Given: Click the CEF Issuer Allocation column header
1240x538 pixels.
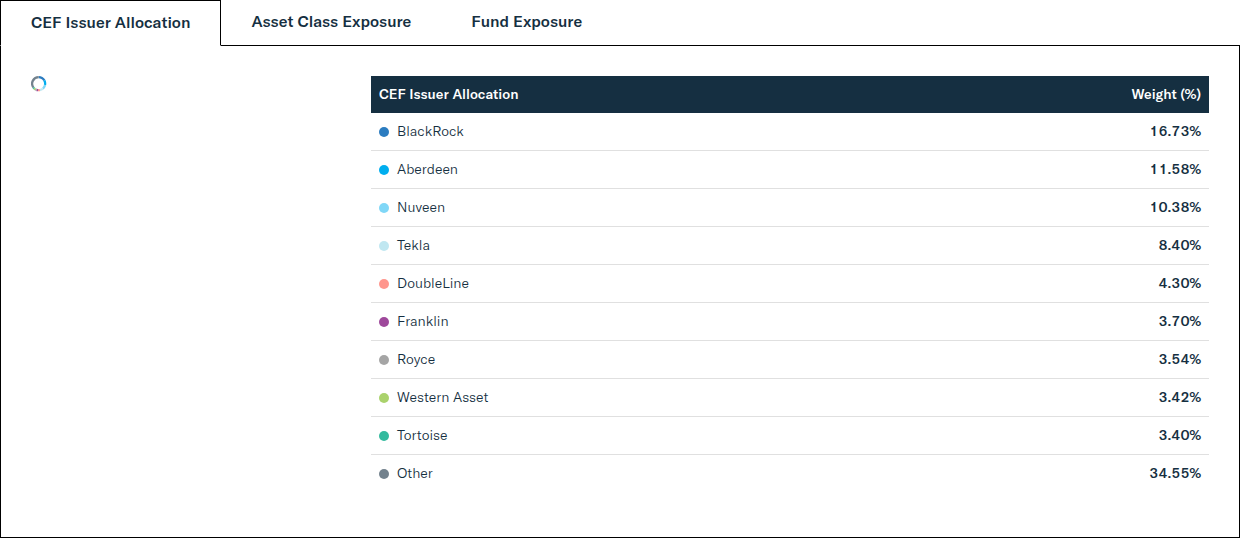Looking at the screenshot, I should [449, 94].
